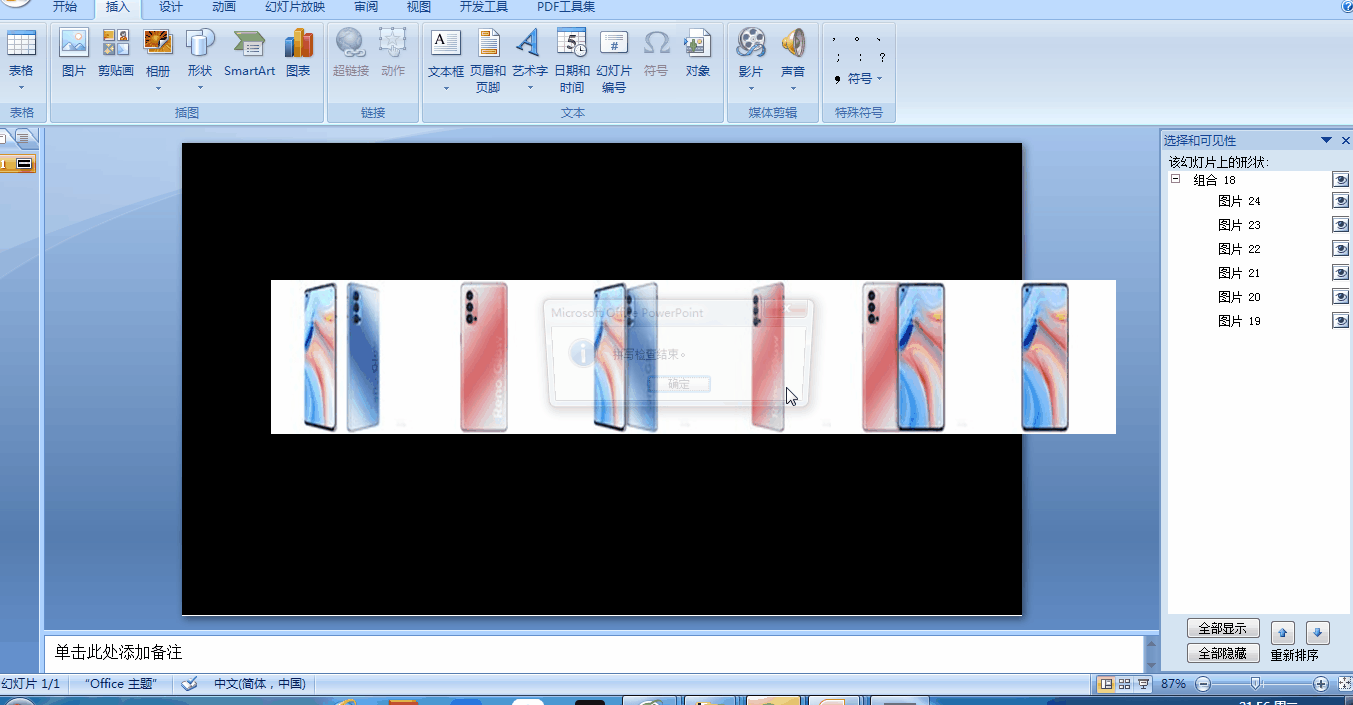
Task: Open the 动画 ribbon tab
Action: 224,7
